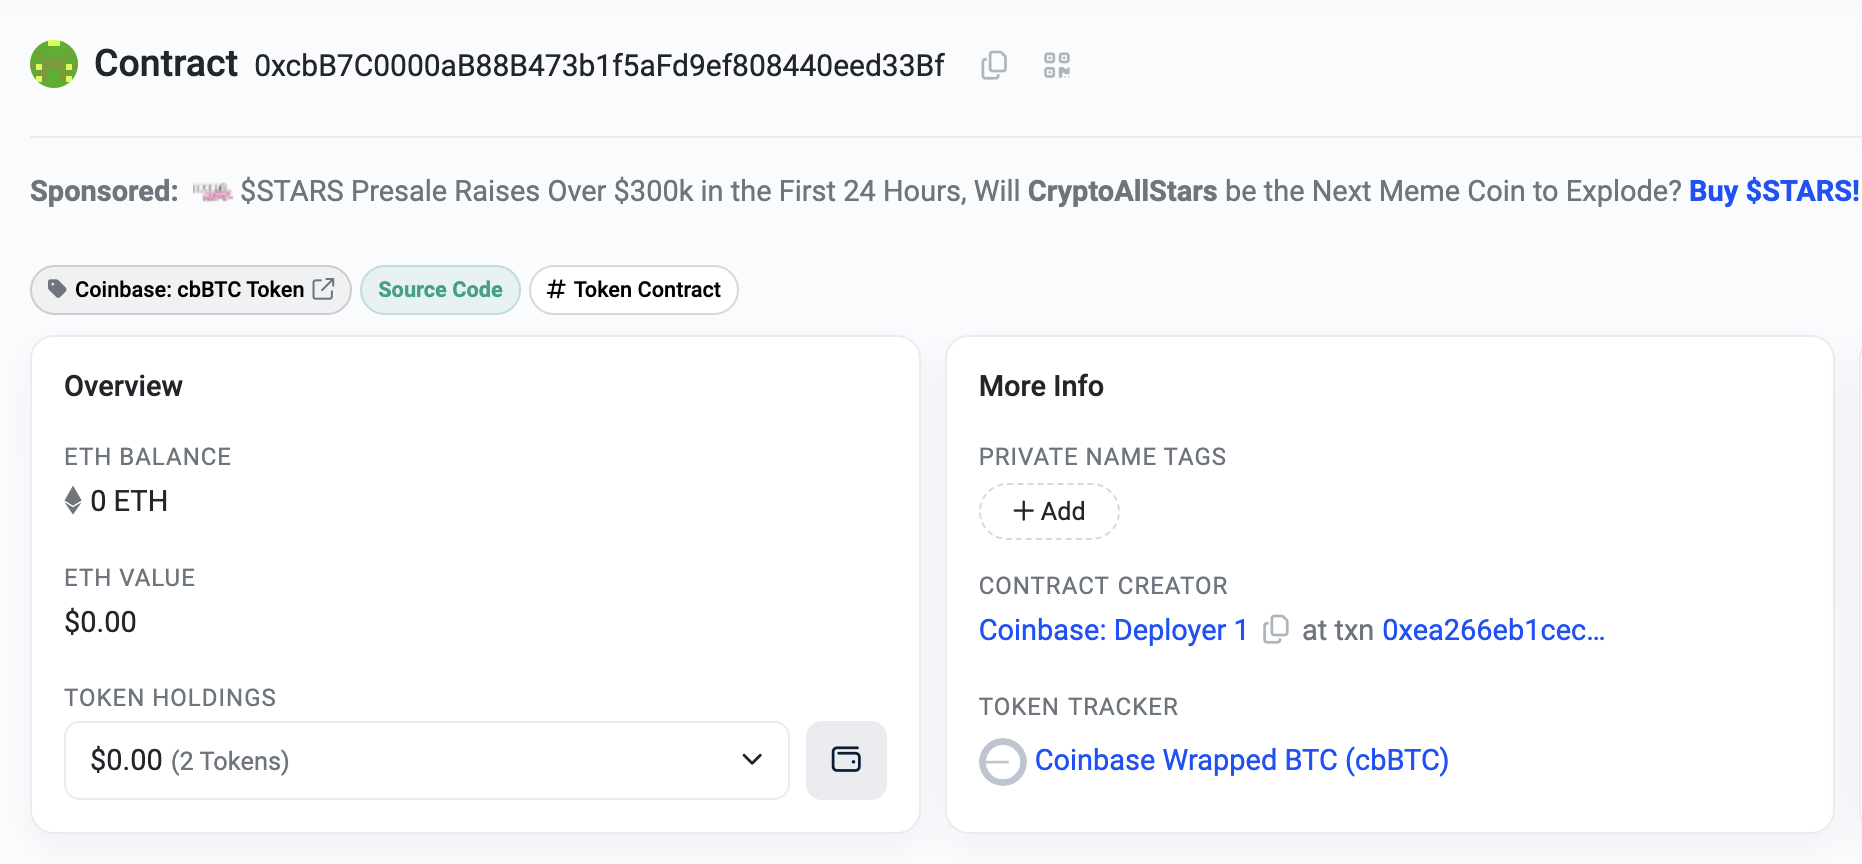This screenshot has width=1862, height=864.
Task: Click the Buy $STARS! sponsored link
Action: tap(1773, 191)
